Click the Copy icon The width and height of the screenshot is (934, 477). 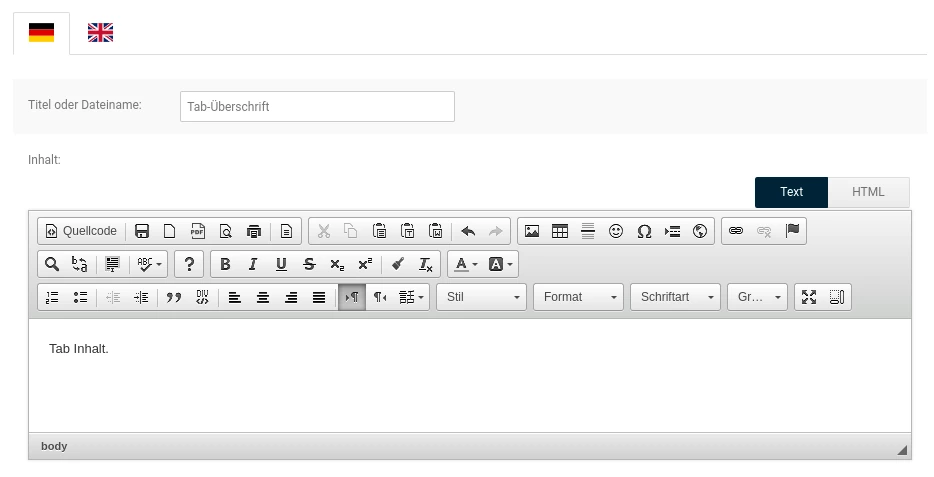point(351,231)
